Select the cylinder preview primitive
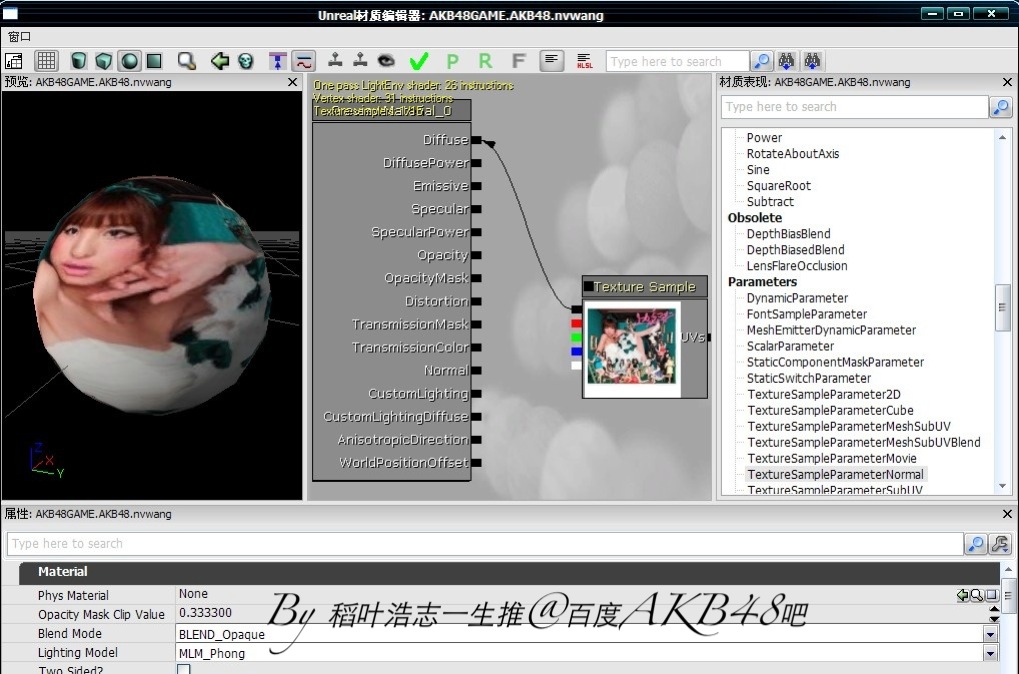Image resolution: width=1019 pixels, height=674 pixels. (x=79, y=61)
